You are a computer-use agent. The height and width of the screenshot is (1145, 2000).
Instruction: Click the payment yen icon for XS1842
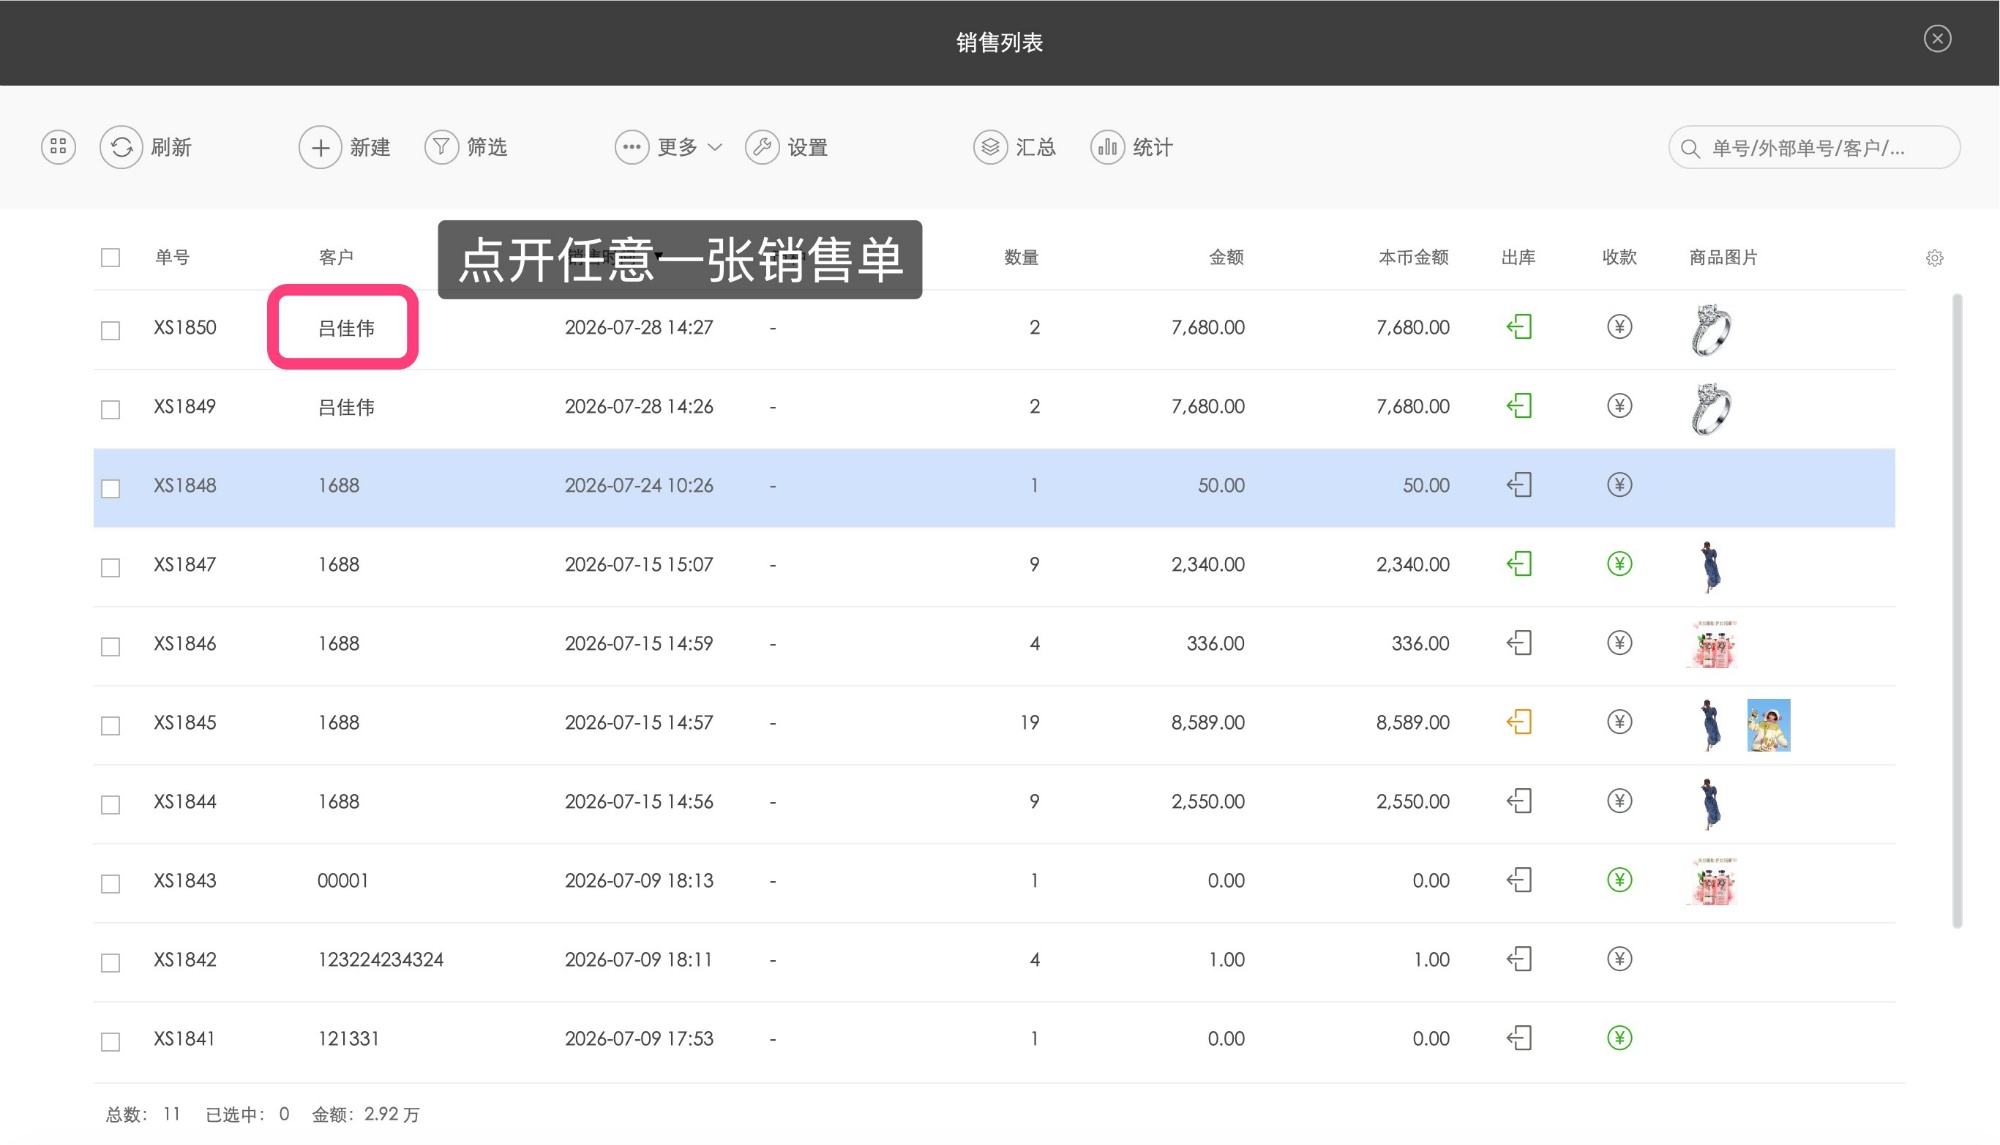pyautogui.click(x=1619, y=959)
